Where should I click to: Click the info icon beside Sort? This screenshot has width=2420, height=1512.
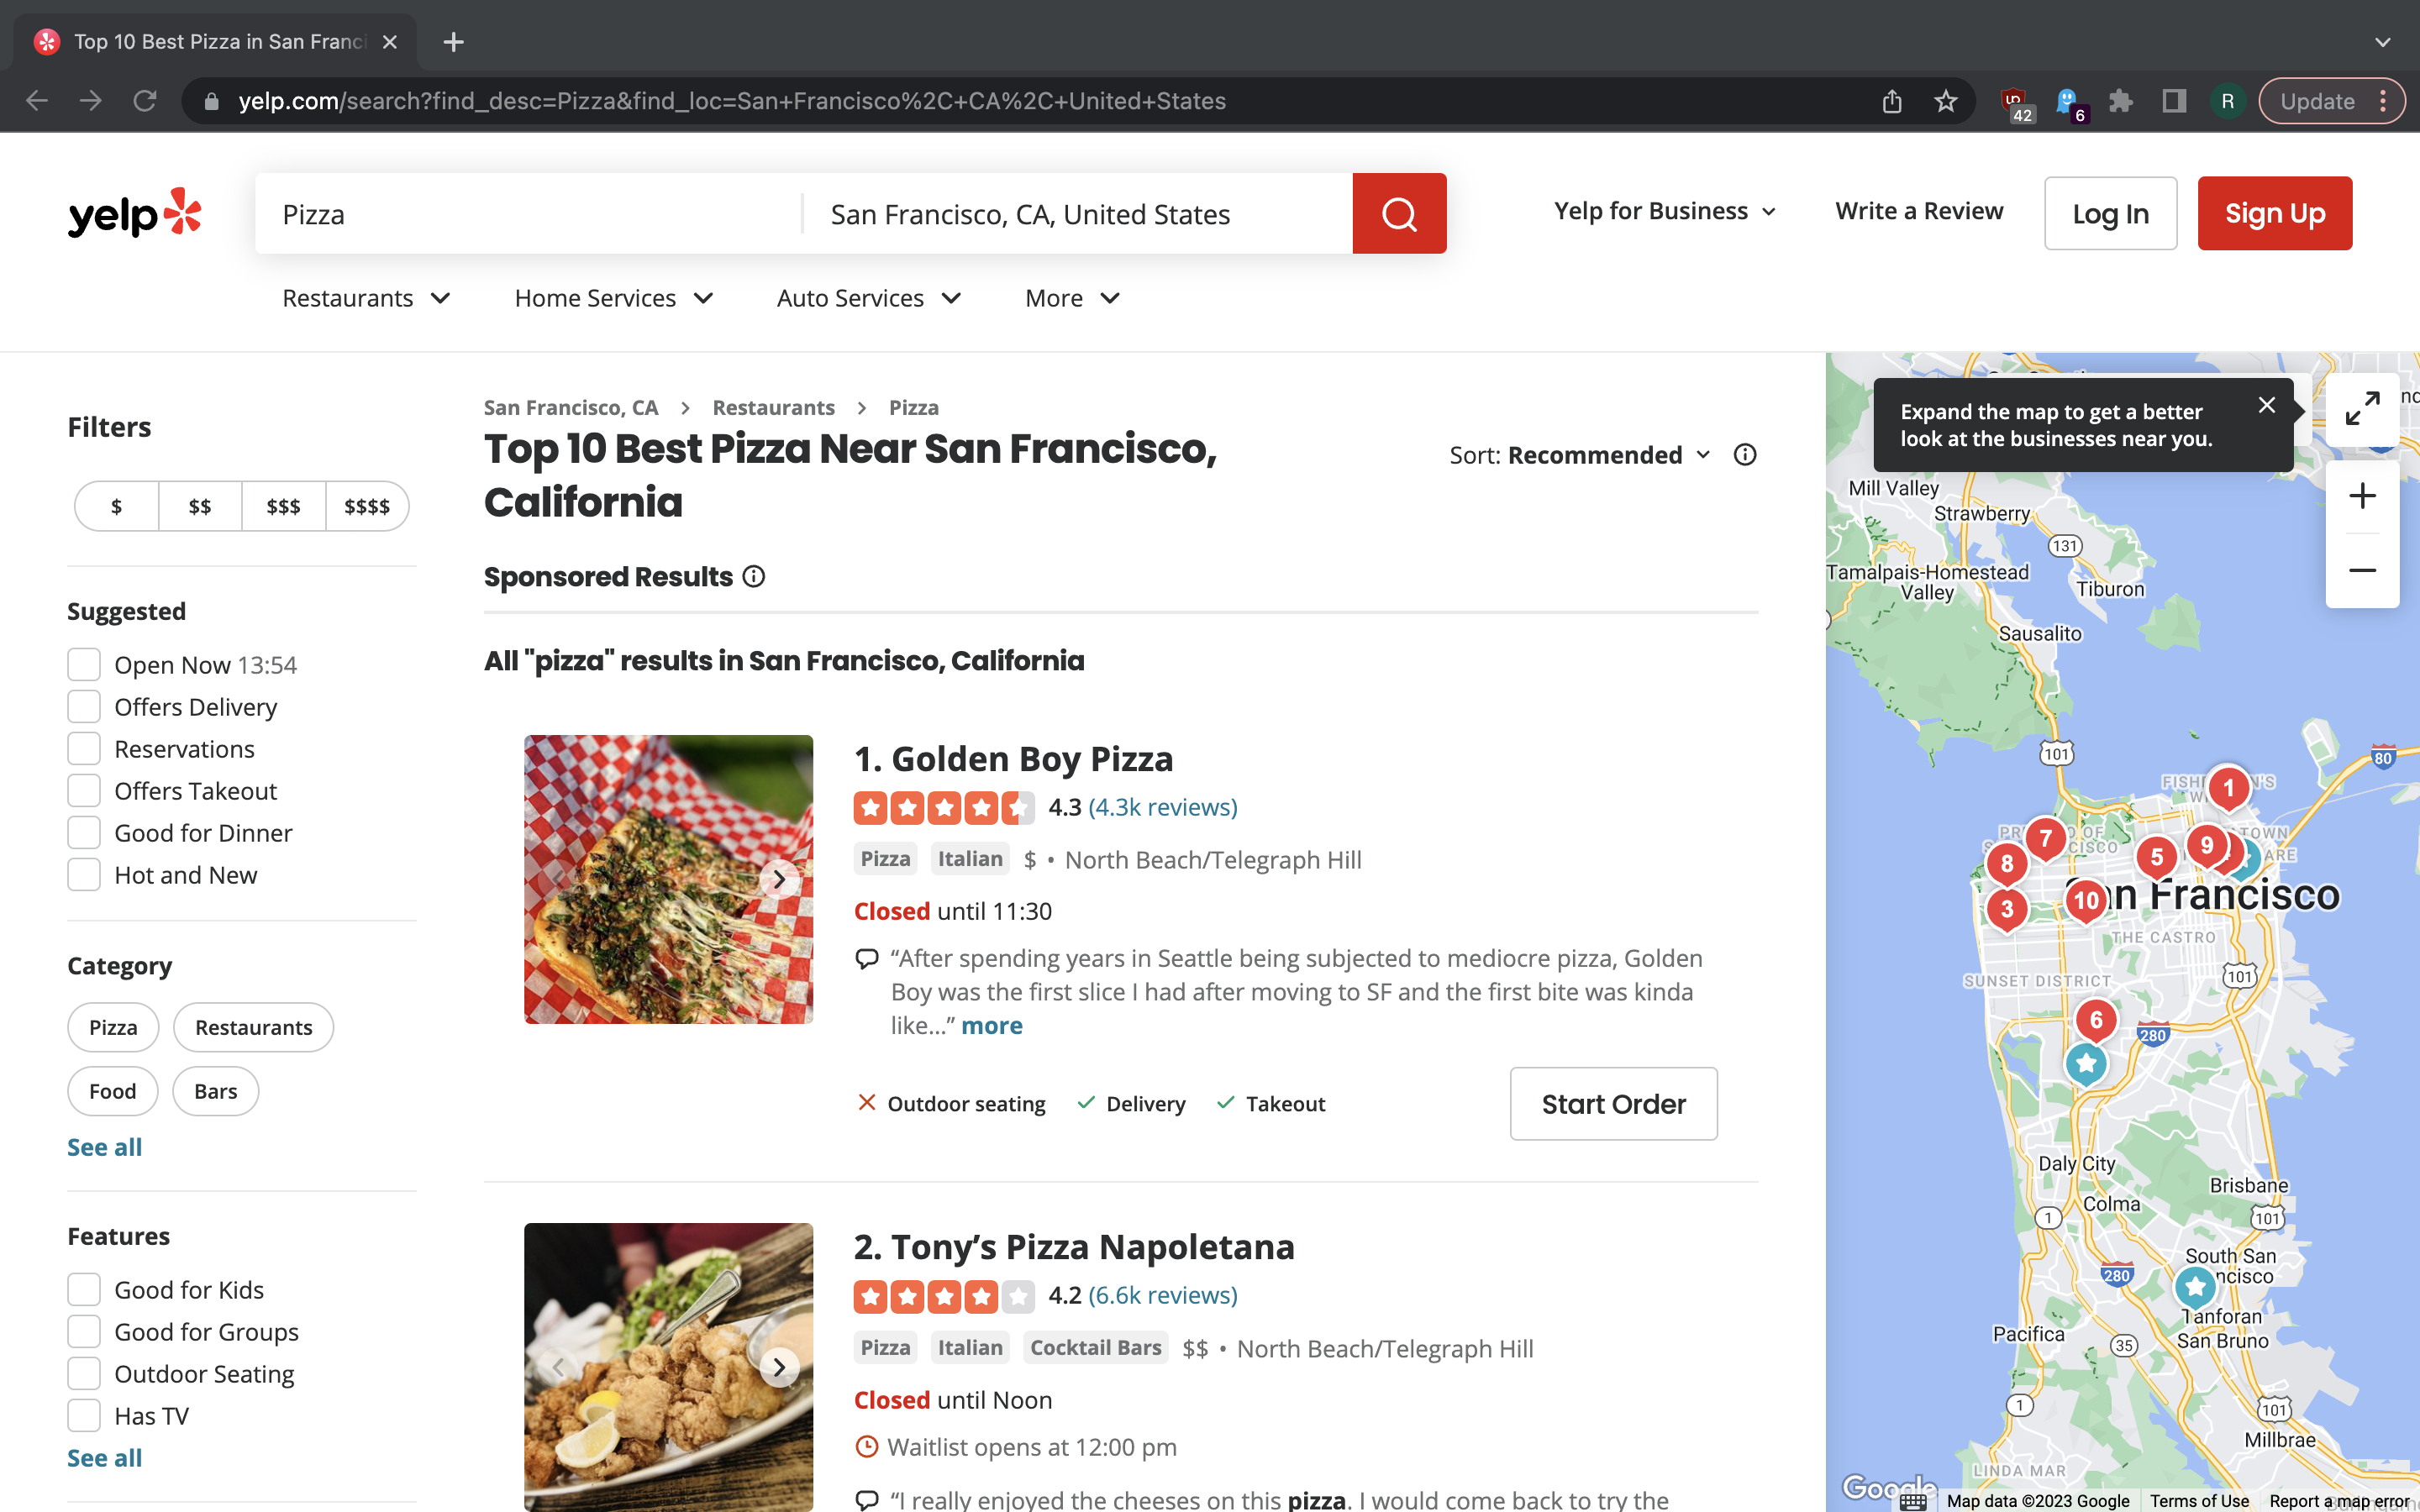pyautogui.click(x=1745, y=455)
